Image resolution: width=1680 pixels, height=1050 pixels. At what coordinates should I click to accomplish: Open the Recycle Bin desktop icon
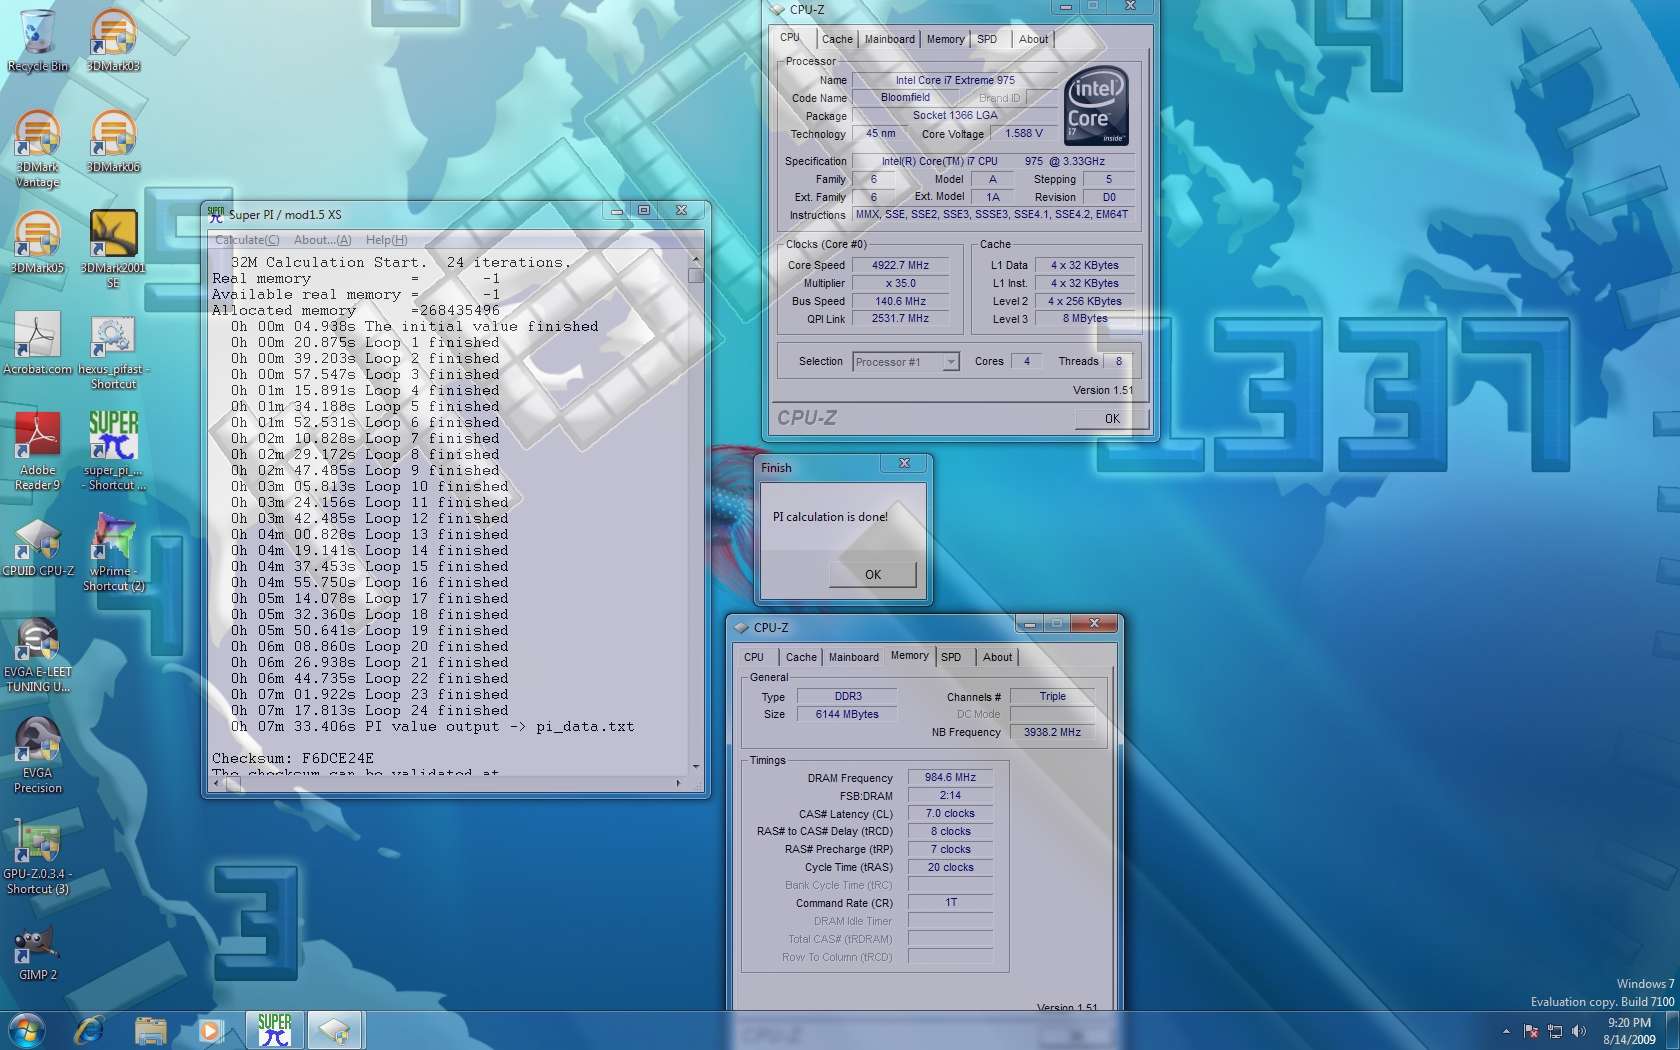(x=38, y=40)
